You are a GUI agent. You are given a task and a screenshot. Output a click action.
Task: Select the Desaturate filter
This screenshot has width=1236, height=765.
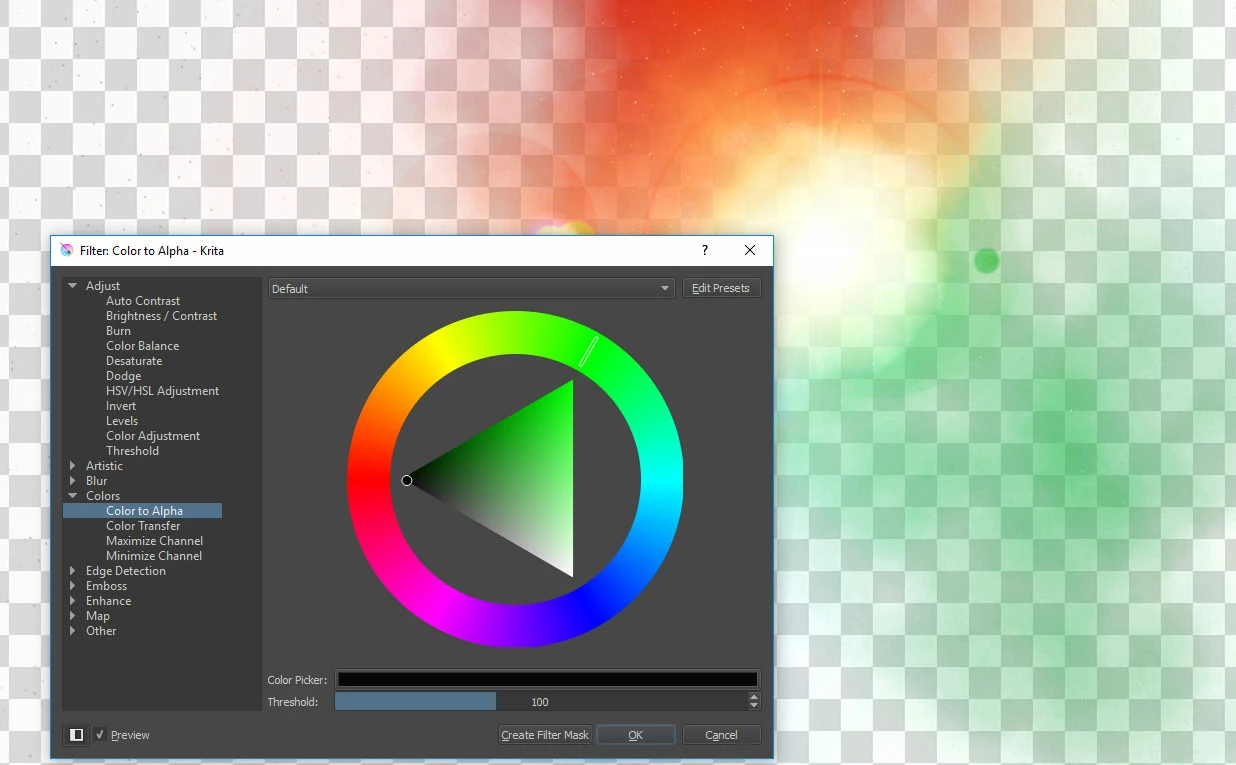134,361
